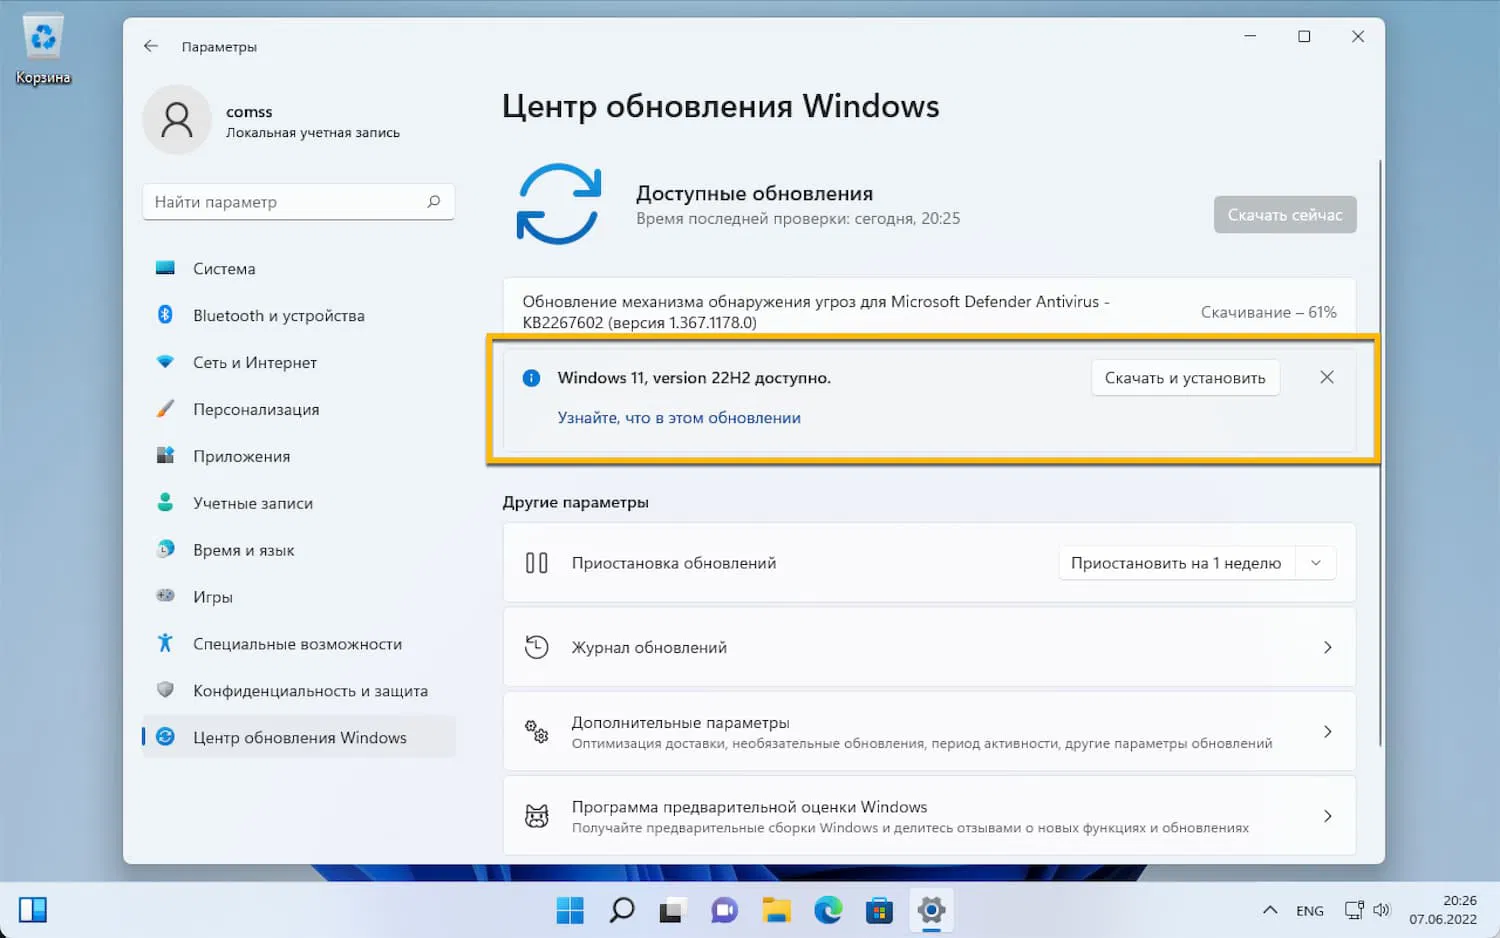Go back with the Settings back arrow
1500x938 pixels.
[x=151, y=46]
